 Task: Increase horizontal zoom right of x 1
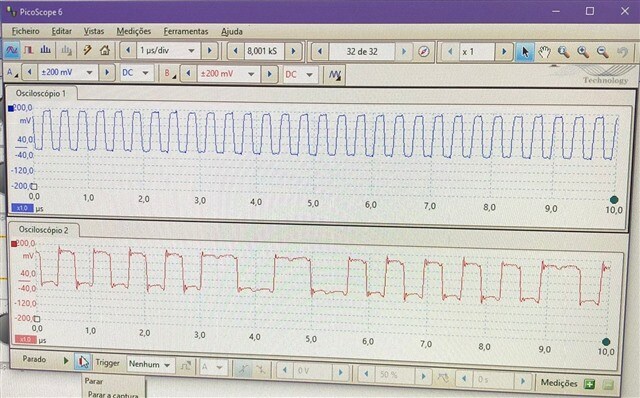(504, 52)
